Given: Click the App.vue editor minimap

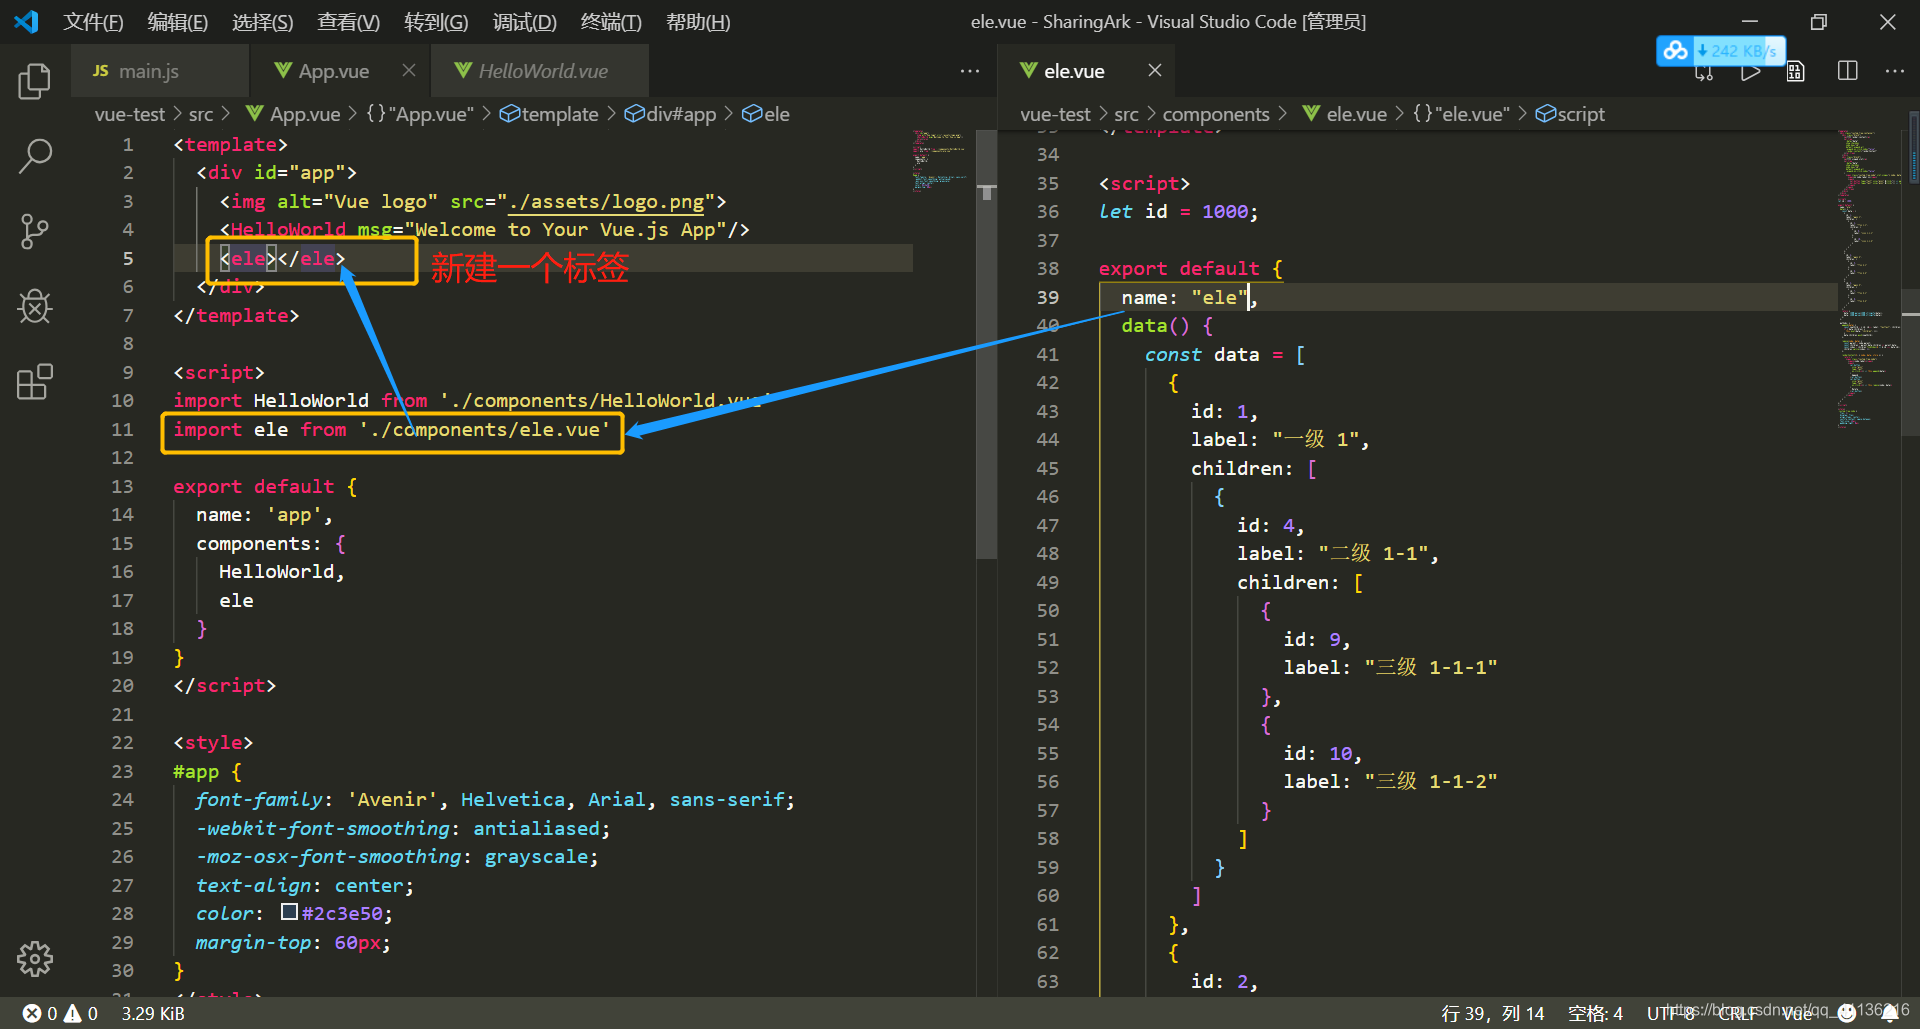Looking at the screenshot, I should coord(940,160).
